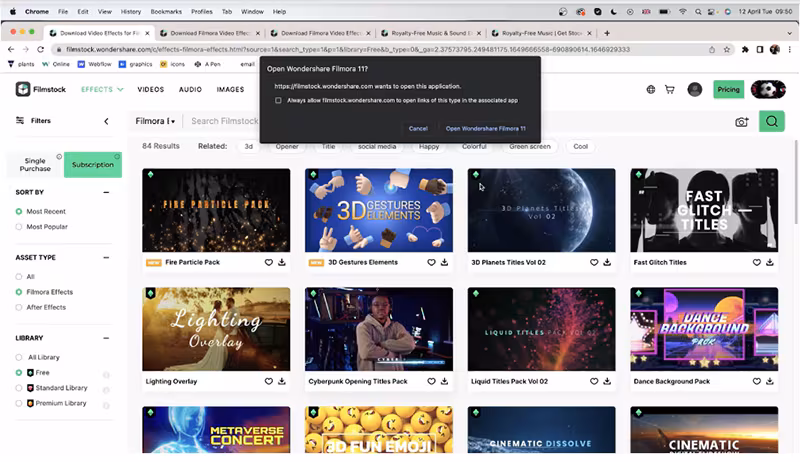The height and width of the screenshot is (462, 800).
Task: Select Premium Library radio option
Action: [x=19, y=403]
